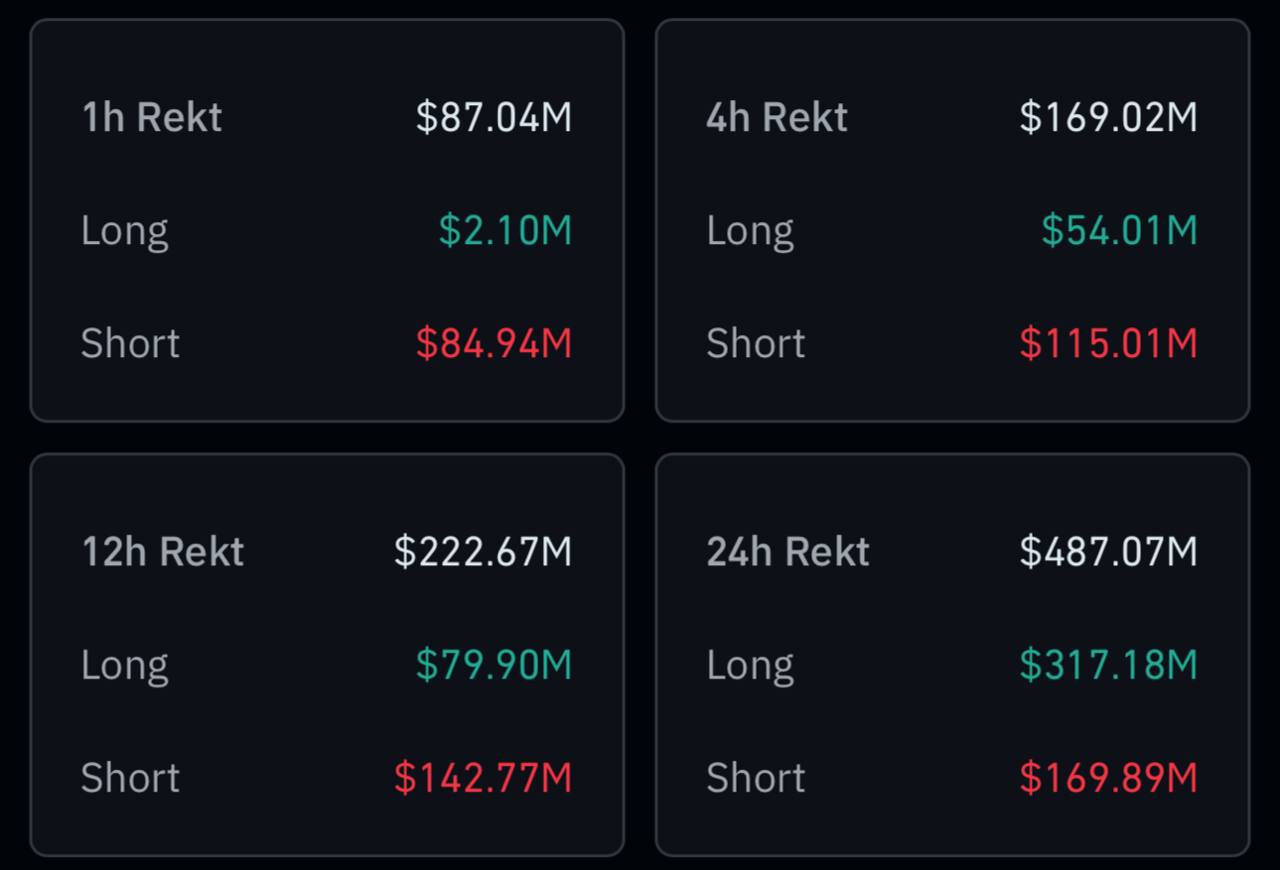Image resolution: width=1280 pixels, height=870 pixels.
Task: Click the Long label in 12h card
Action: (x=125, y=667)
